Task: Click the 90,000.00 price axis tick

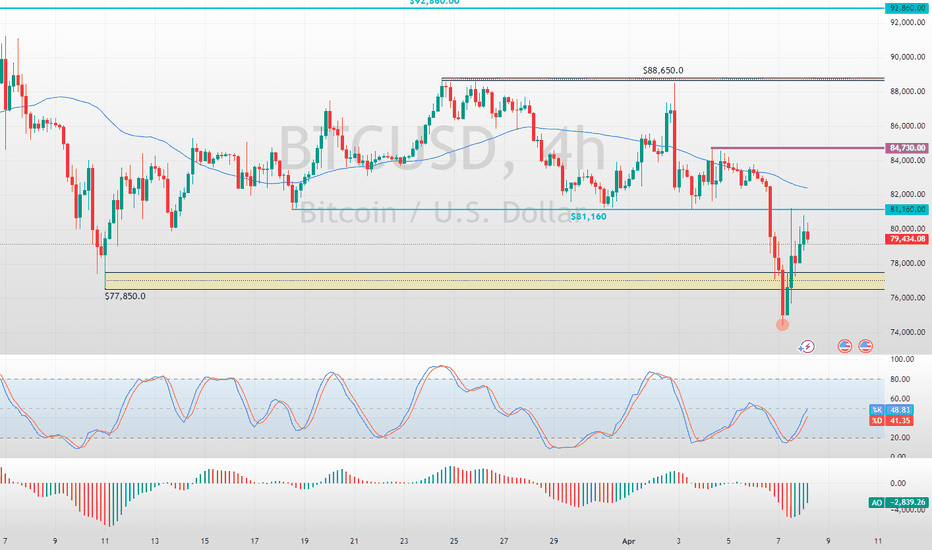Action: pos(908,57)
